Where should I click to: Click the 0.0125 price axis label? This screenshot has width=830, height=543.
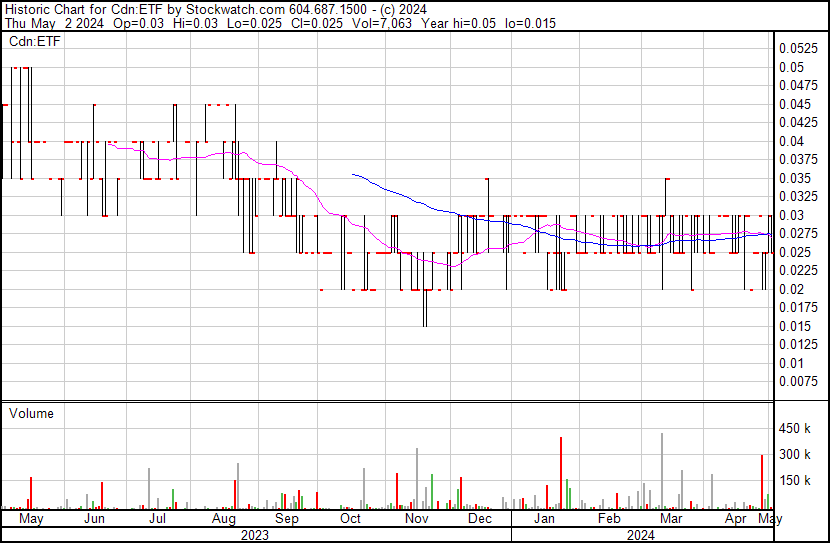798,345
